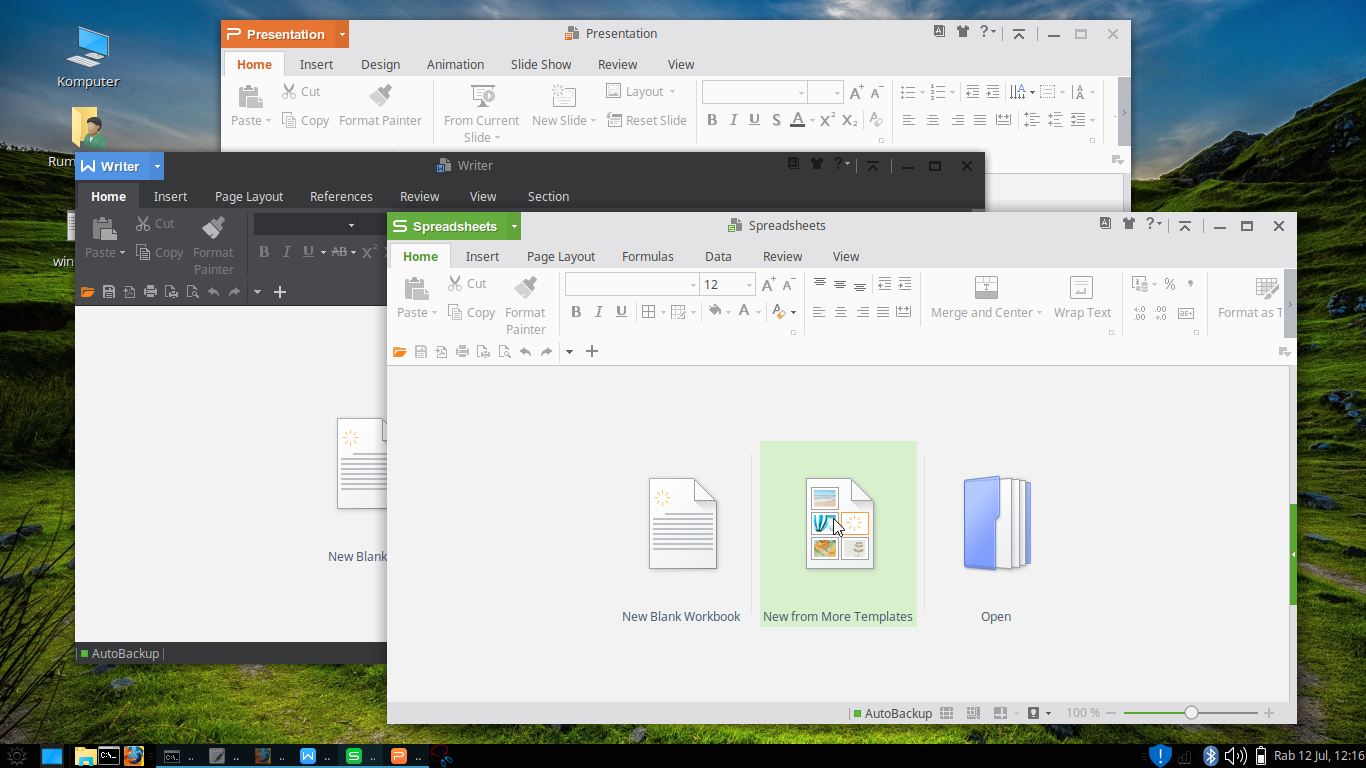Switch to Animation tab in Presentation
This screenshot has height=768, width=1366.
tap(455, 65)
